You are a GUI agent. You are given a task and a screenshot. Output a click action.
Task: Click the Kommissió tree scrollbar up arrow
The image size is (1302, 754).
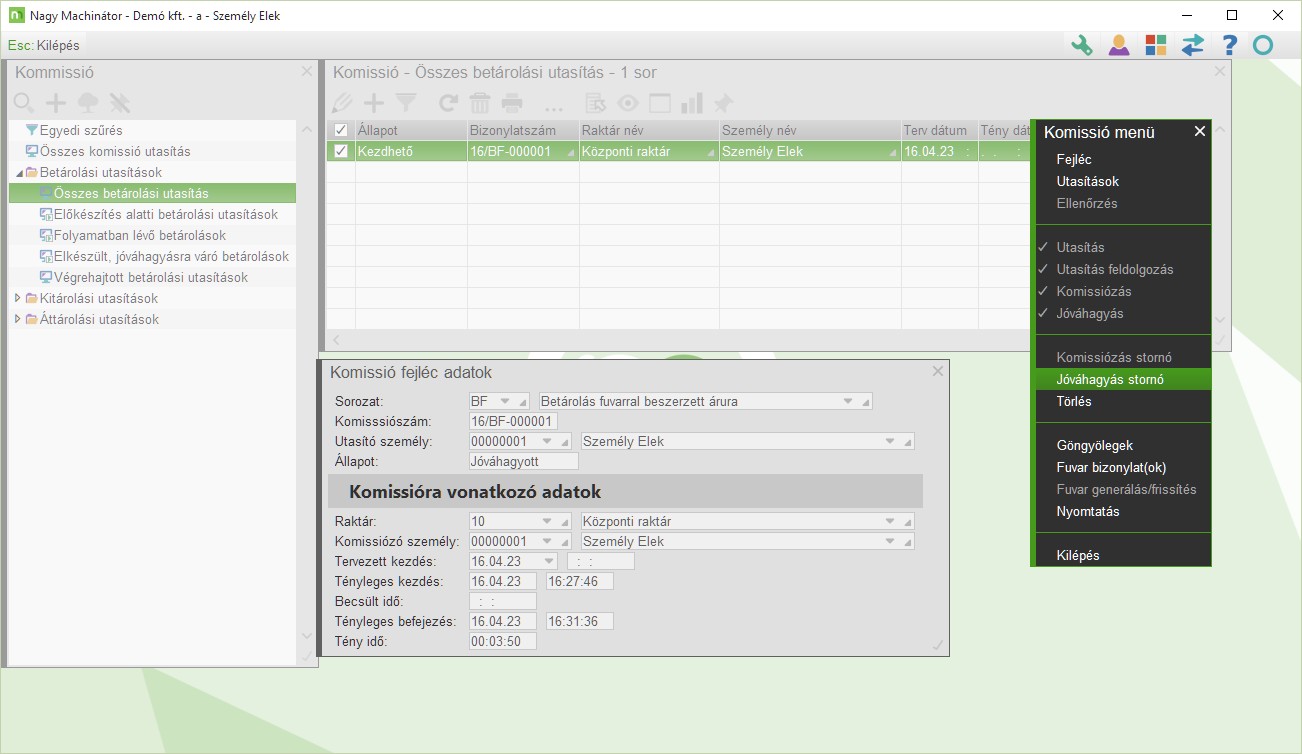[306, 129]
